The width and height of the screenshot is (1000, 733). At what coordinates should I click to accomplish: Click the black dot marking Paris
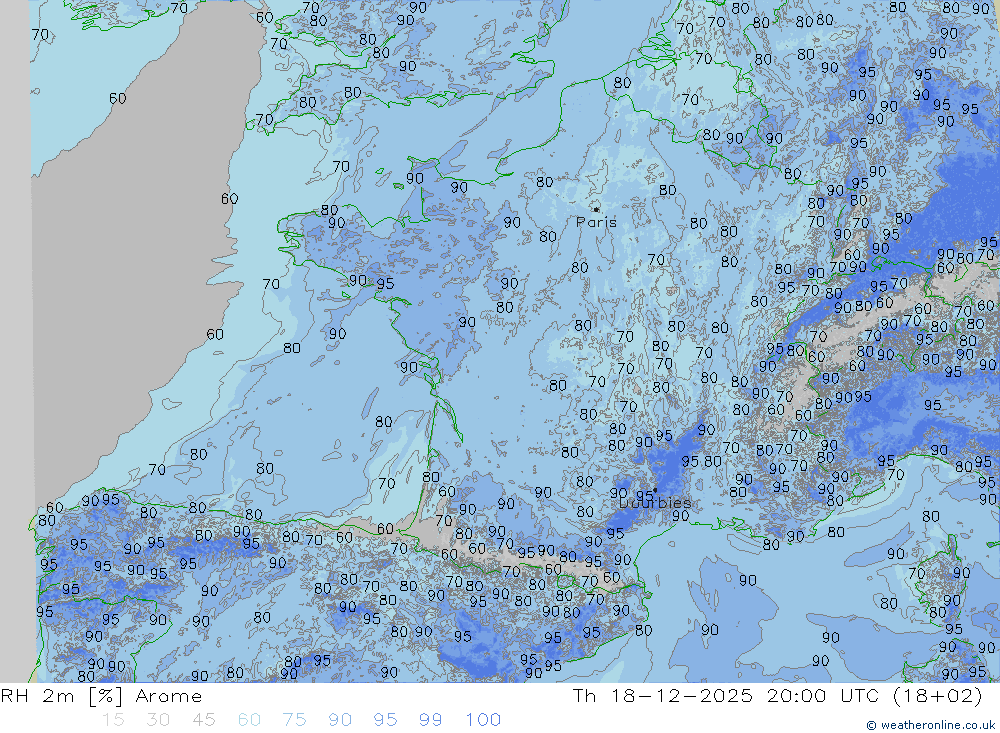(596, 209)
